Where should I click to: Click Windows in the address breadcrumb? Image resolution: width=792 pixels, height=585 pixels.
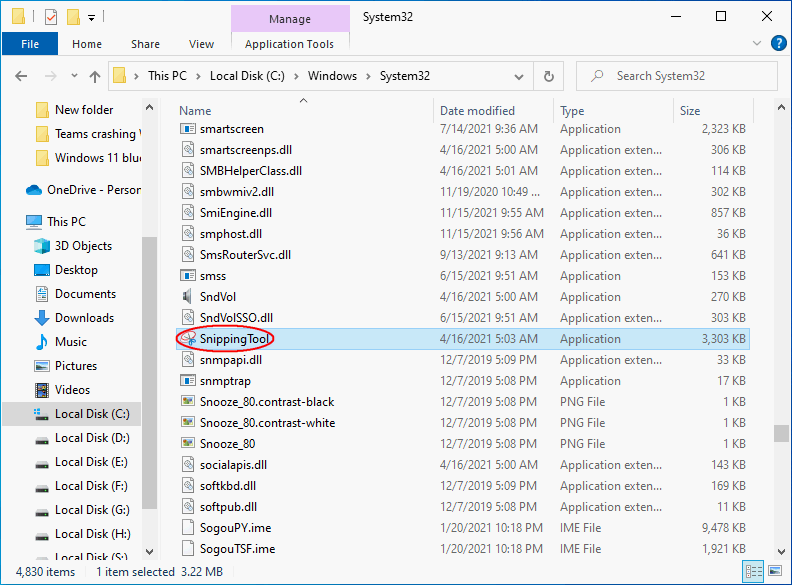[332, 76]
